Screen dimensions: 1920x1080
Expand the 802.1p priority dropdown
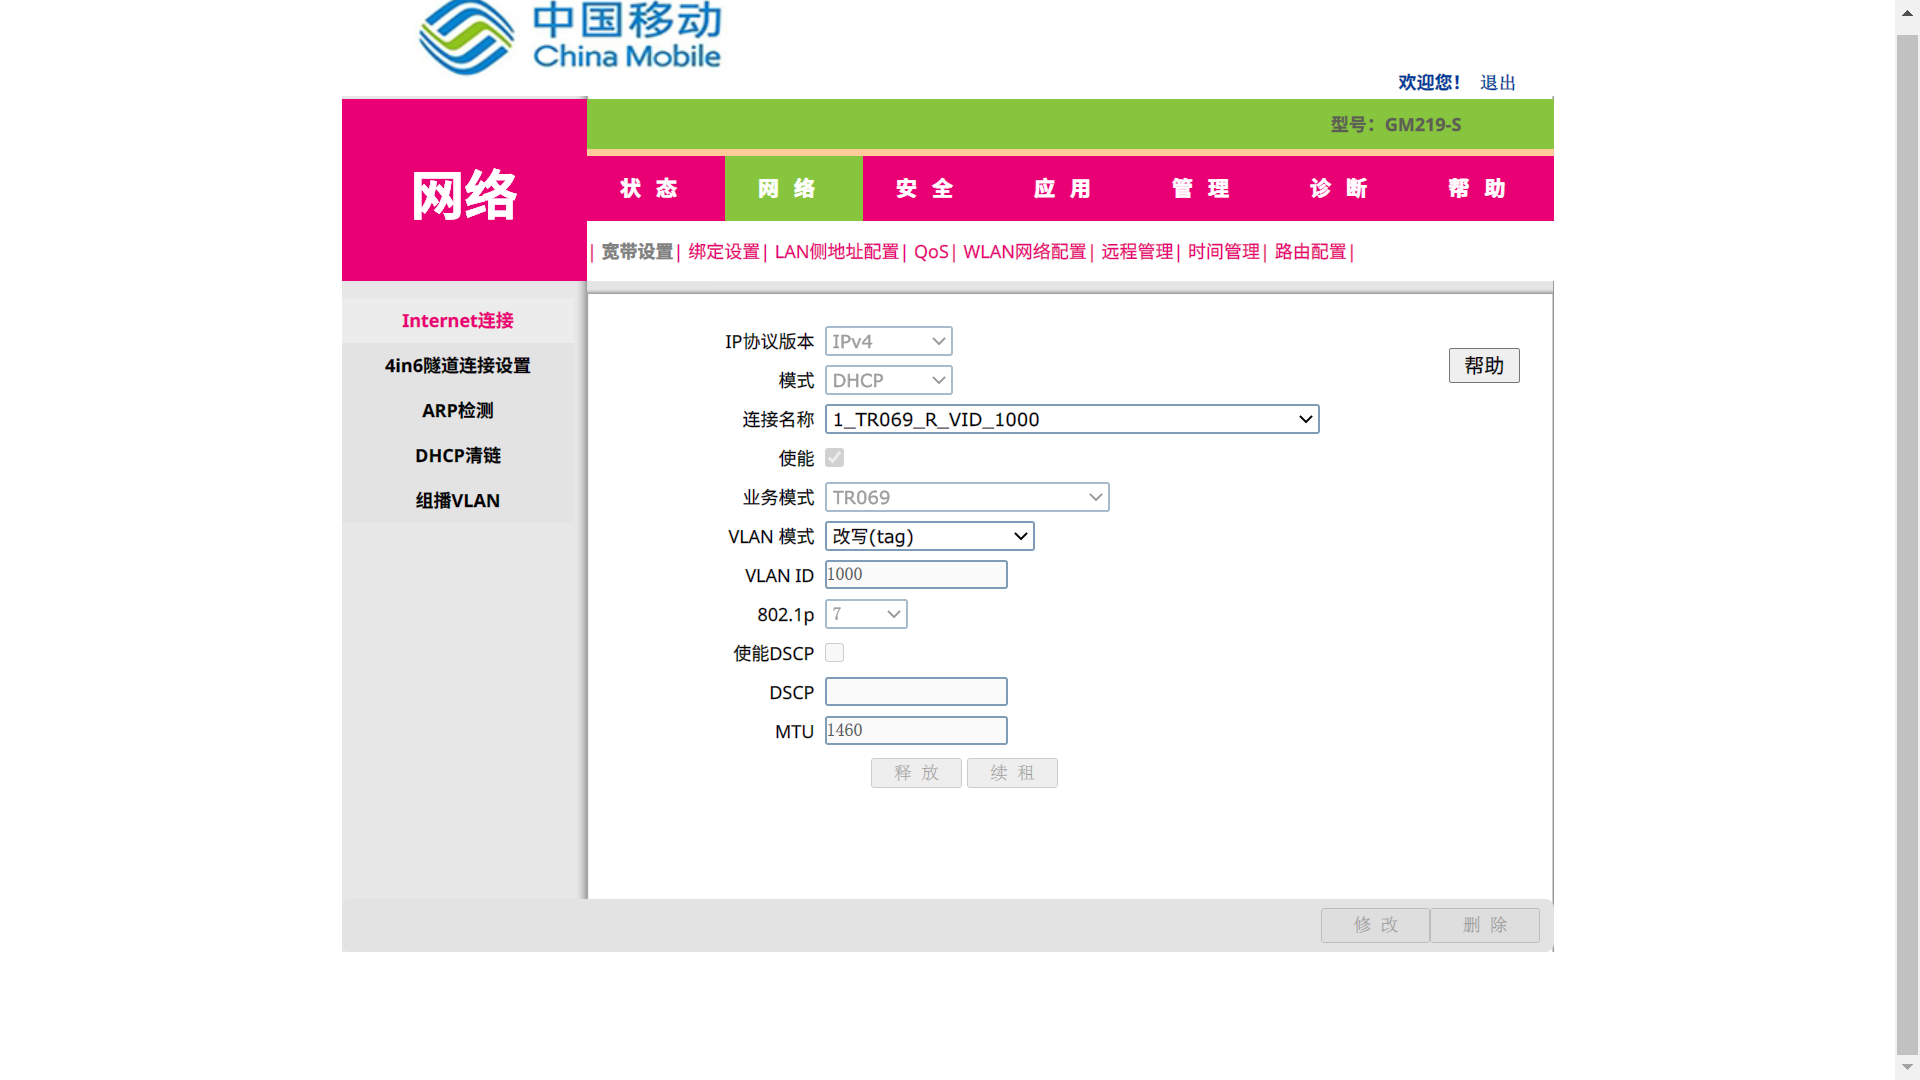(866, 614)
